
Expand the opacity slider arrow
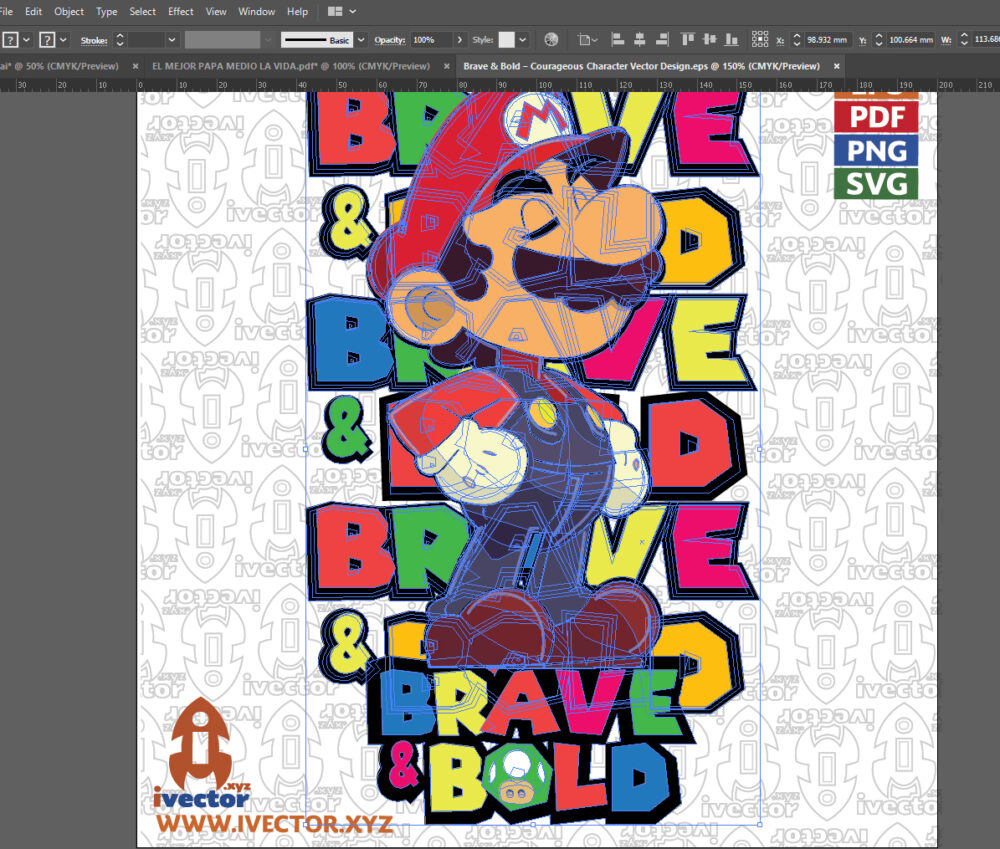click(x=459, y=40)
